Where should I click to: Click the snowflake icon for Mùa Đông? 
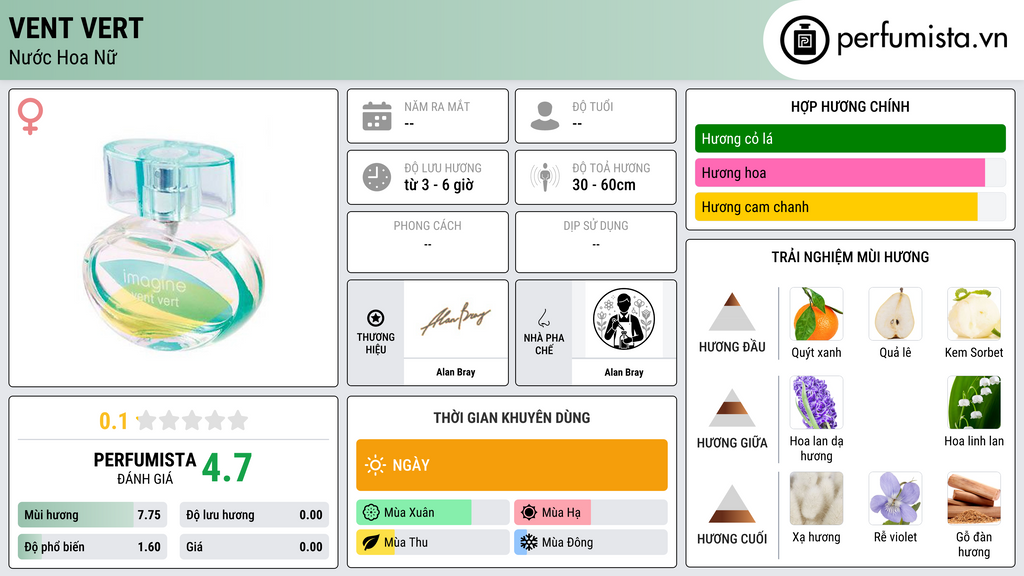pyautogui.click(x=529, y=543)
